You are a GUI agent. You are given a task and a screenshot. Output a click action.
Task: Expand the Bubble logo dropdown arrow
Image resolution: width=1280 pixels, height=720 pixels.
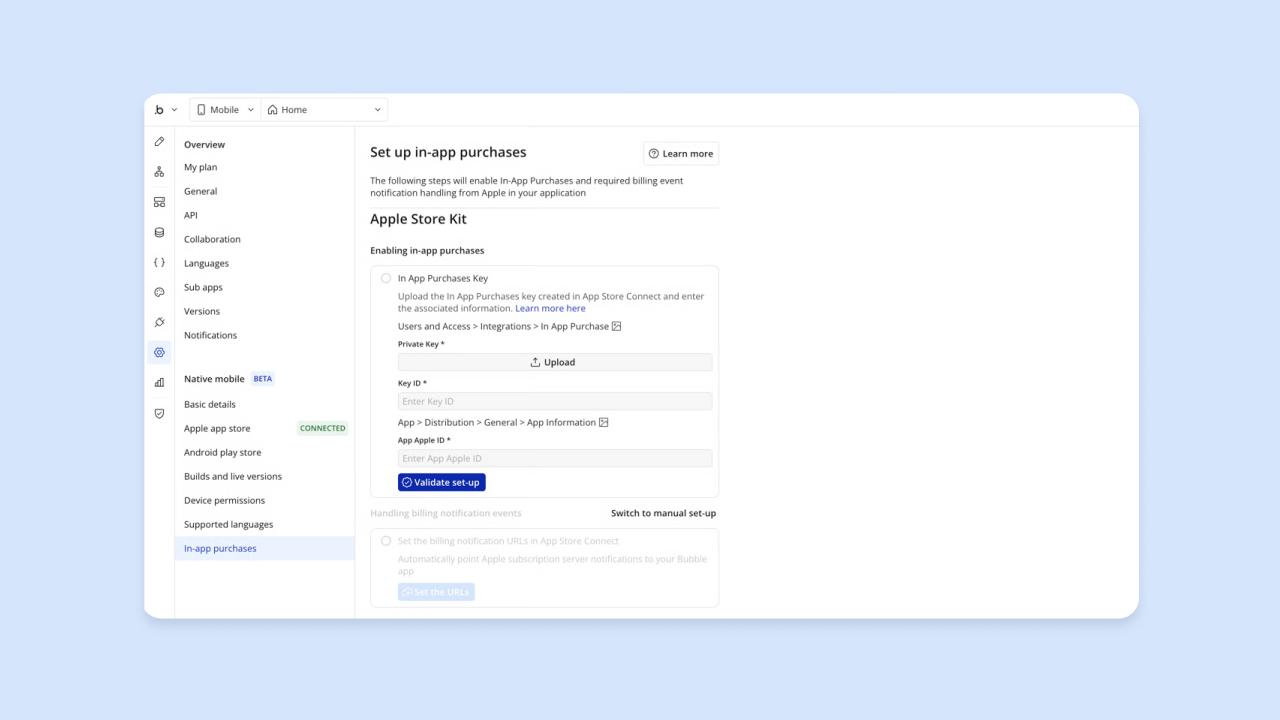[x=174, y=110]
